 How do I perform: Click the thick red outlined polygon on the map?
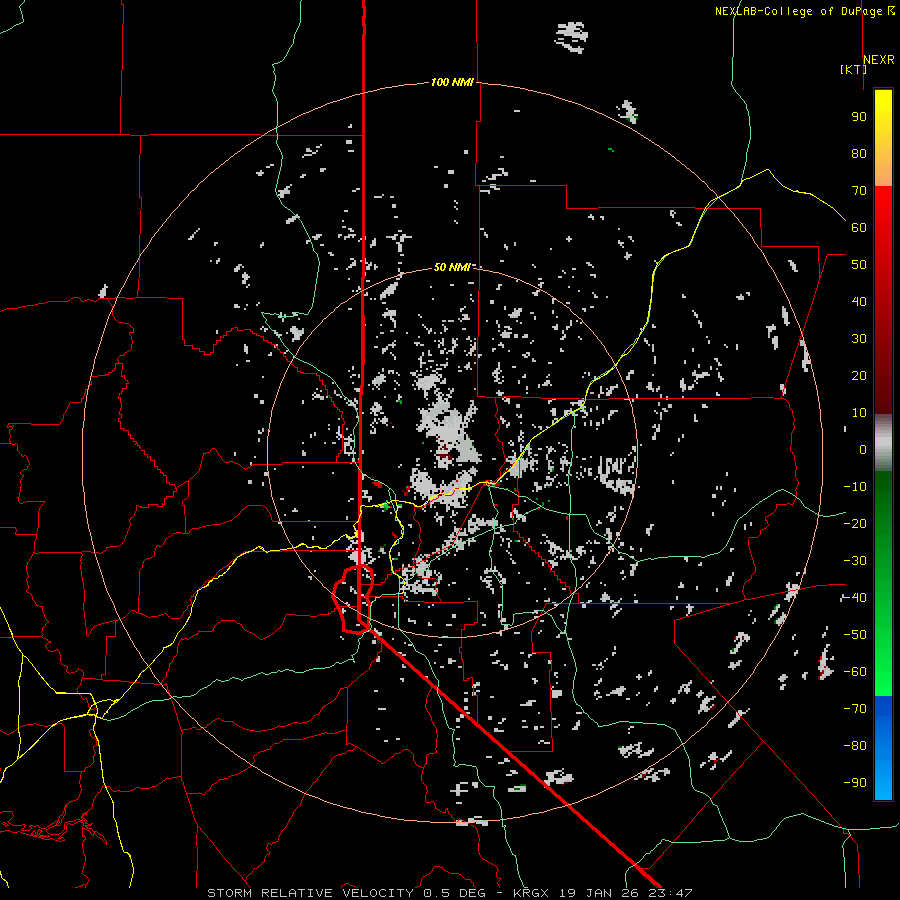(354, 599)
